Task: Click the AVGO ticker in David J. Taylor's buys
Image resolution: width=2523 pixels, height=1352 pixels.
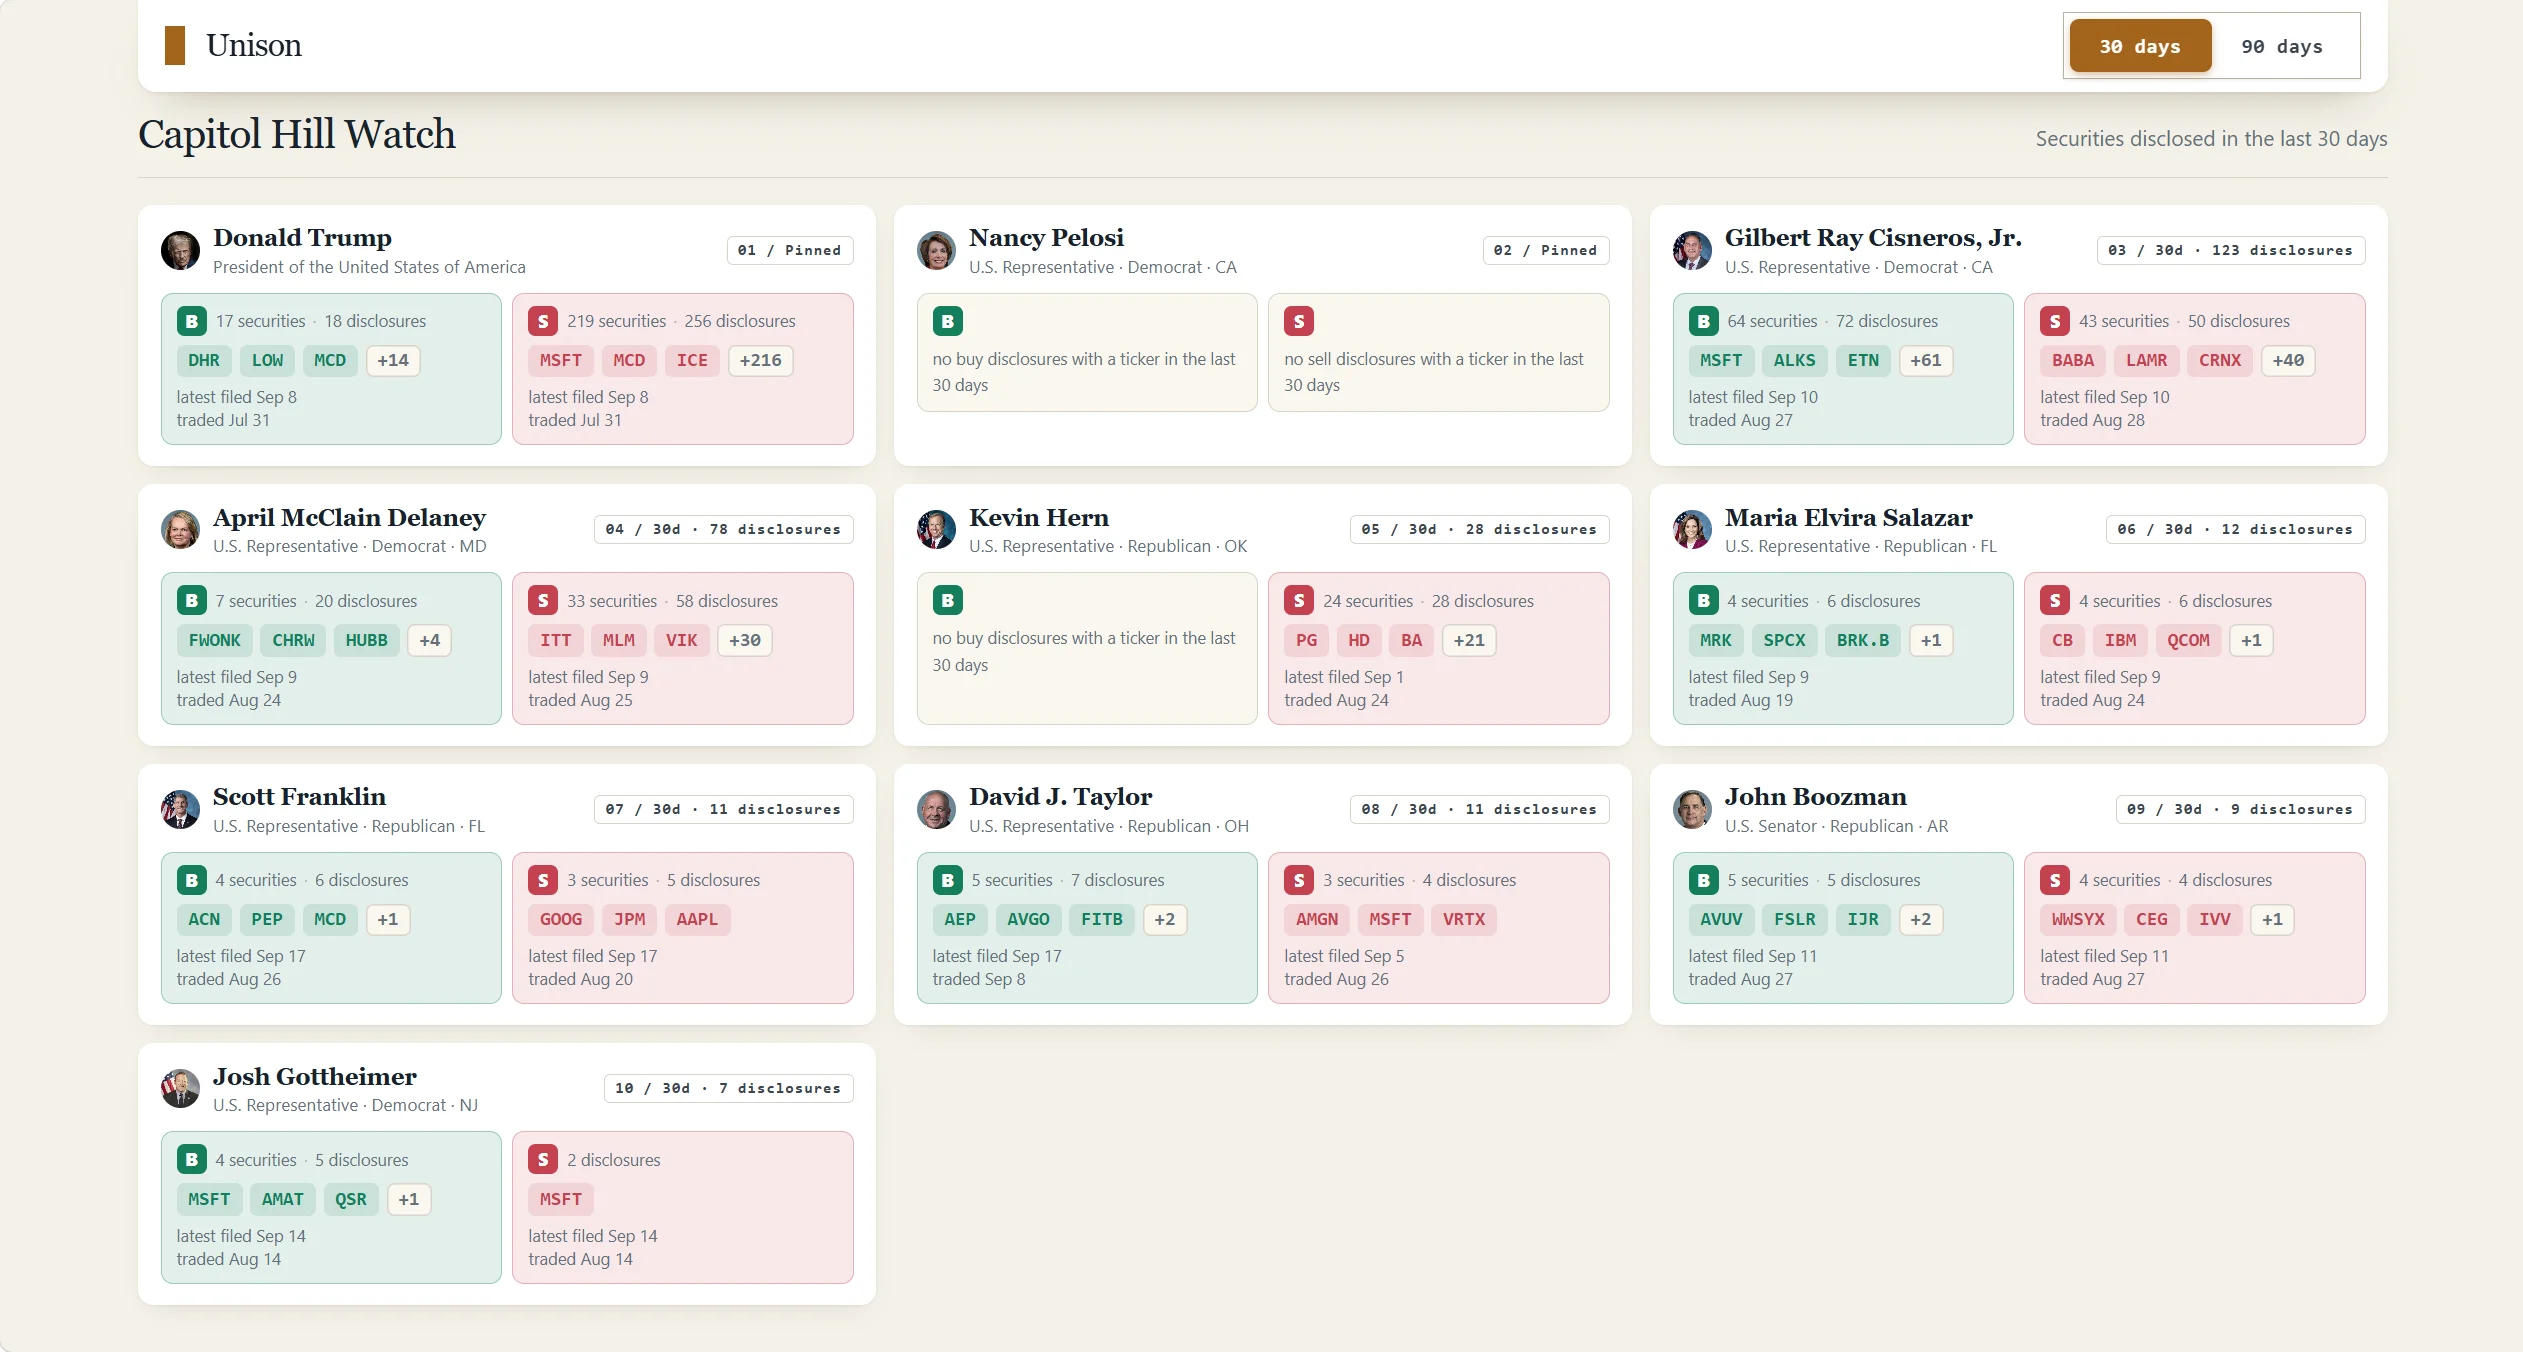Action: tap(1028, 919)
